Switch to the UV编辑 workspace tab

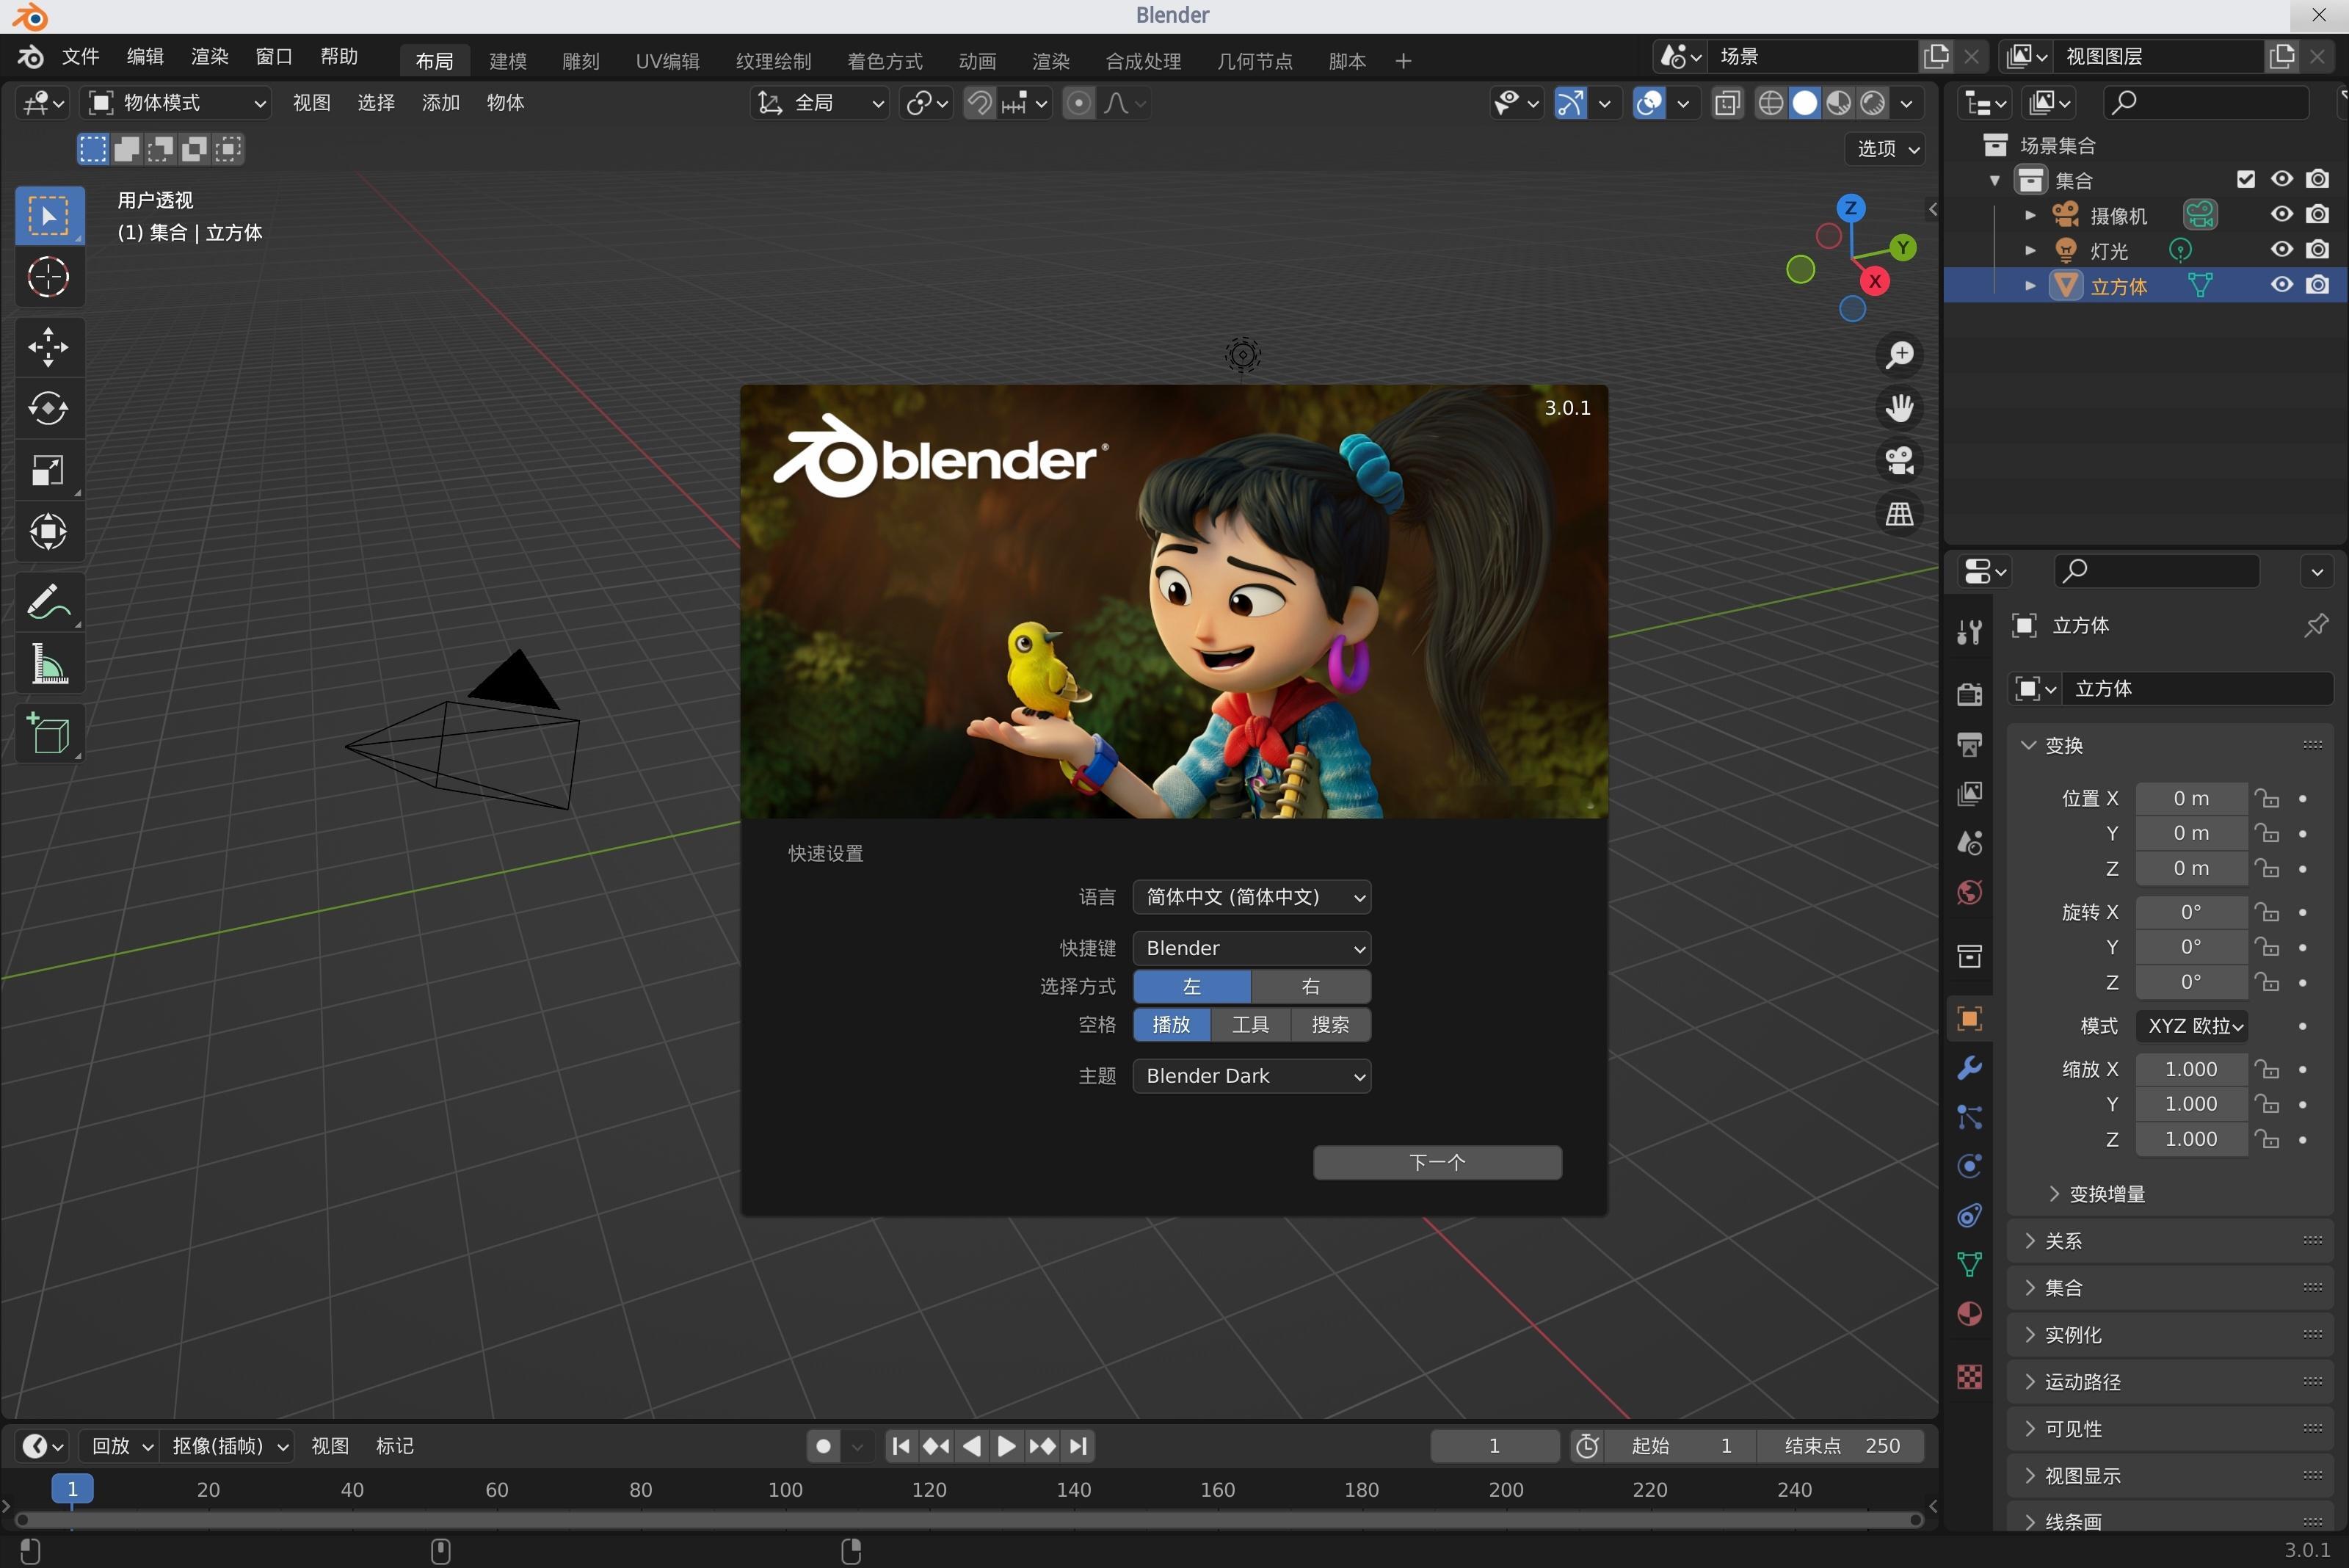pos(667,61)
